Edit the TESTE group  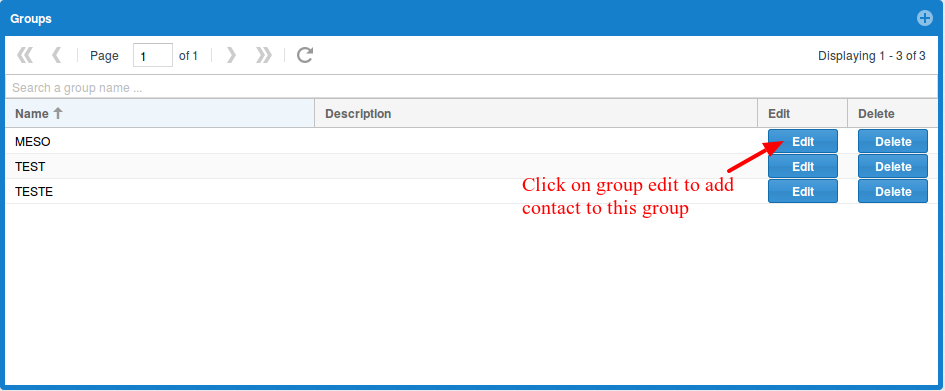(803, 192)
